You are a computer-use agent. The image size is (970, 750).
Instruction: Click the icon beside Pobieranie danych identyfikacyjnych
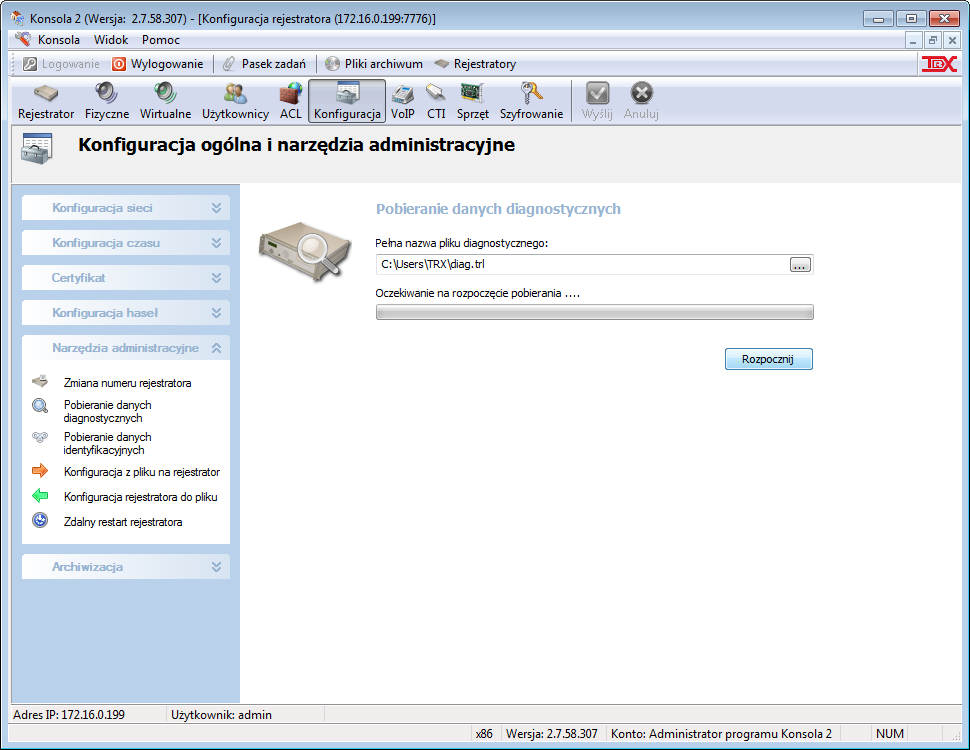click(40, 438)
